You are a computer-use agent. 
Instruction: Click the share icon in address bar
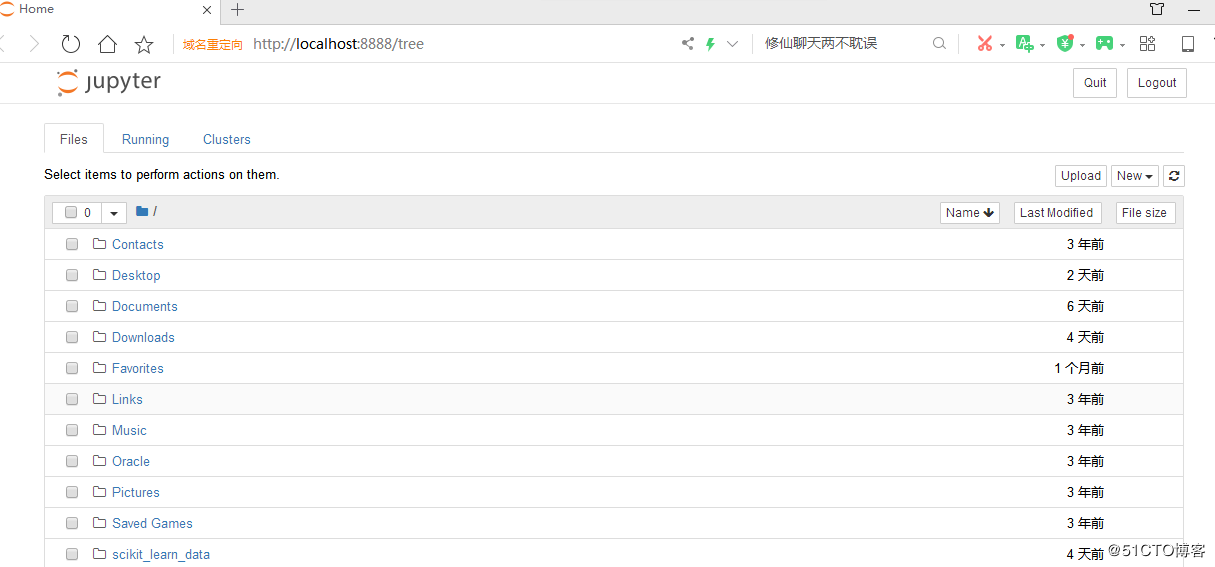pos(687,44)
